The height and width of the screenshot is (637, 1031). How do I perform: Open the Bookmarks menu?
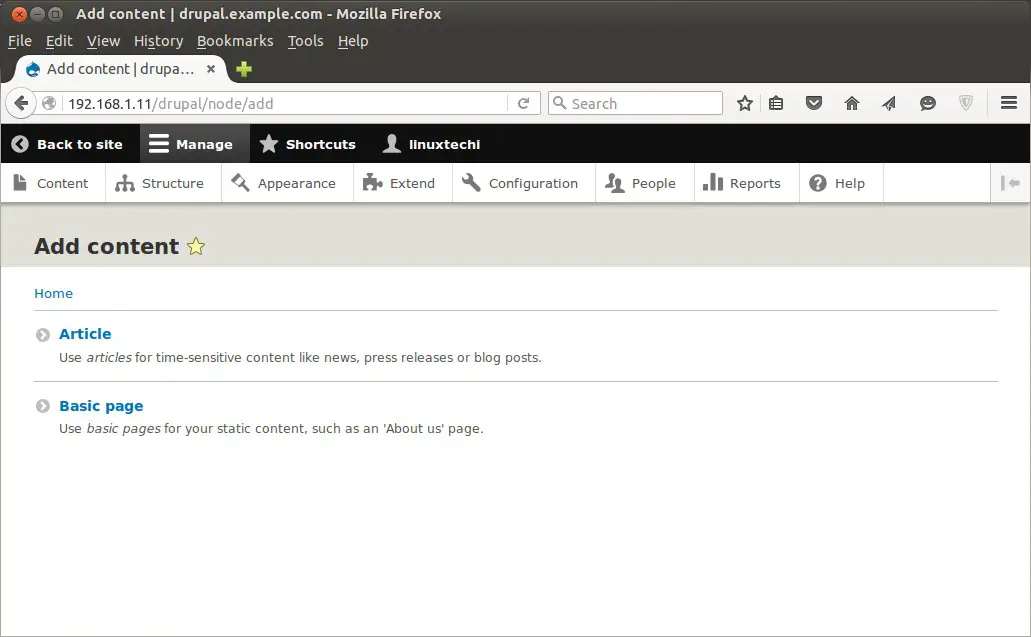click(x=235, y=41)
